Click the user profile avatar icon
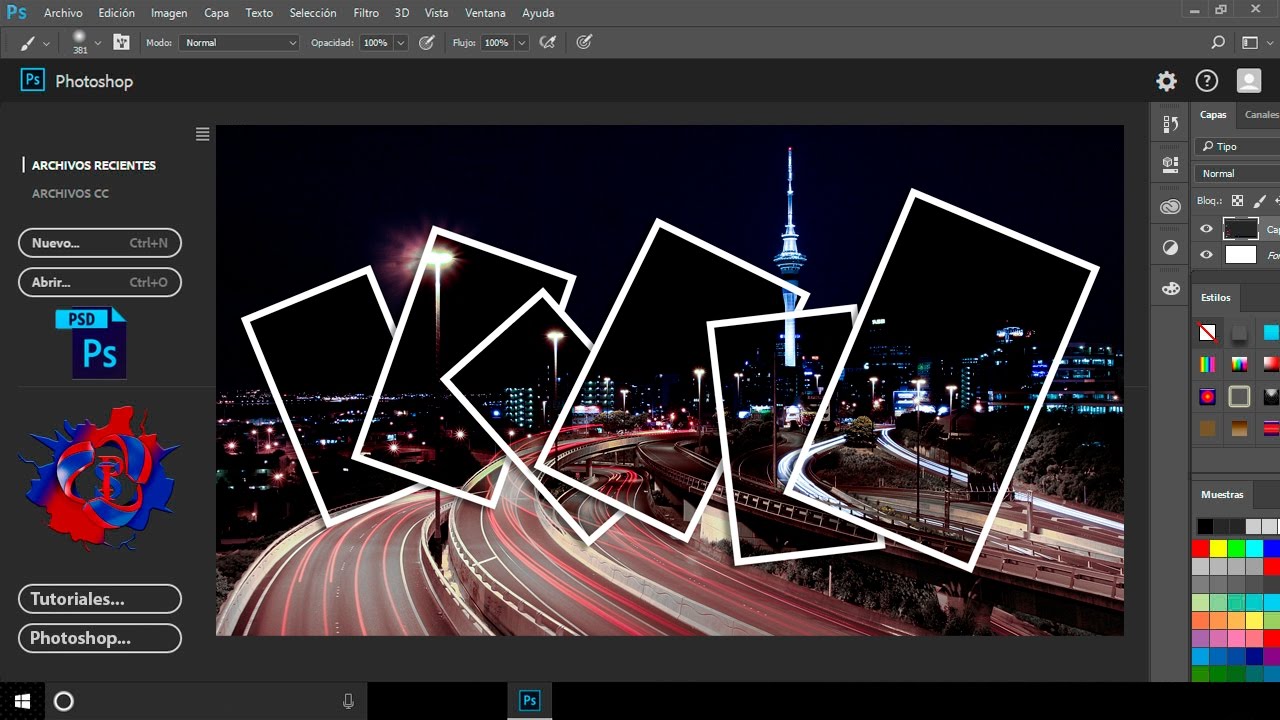This screenshot has width=1280, height=720. coord(1248,81)
